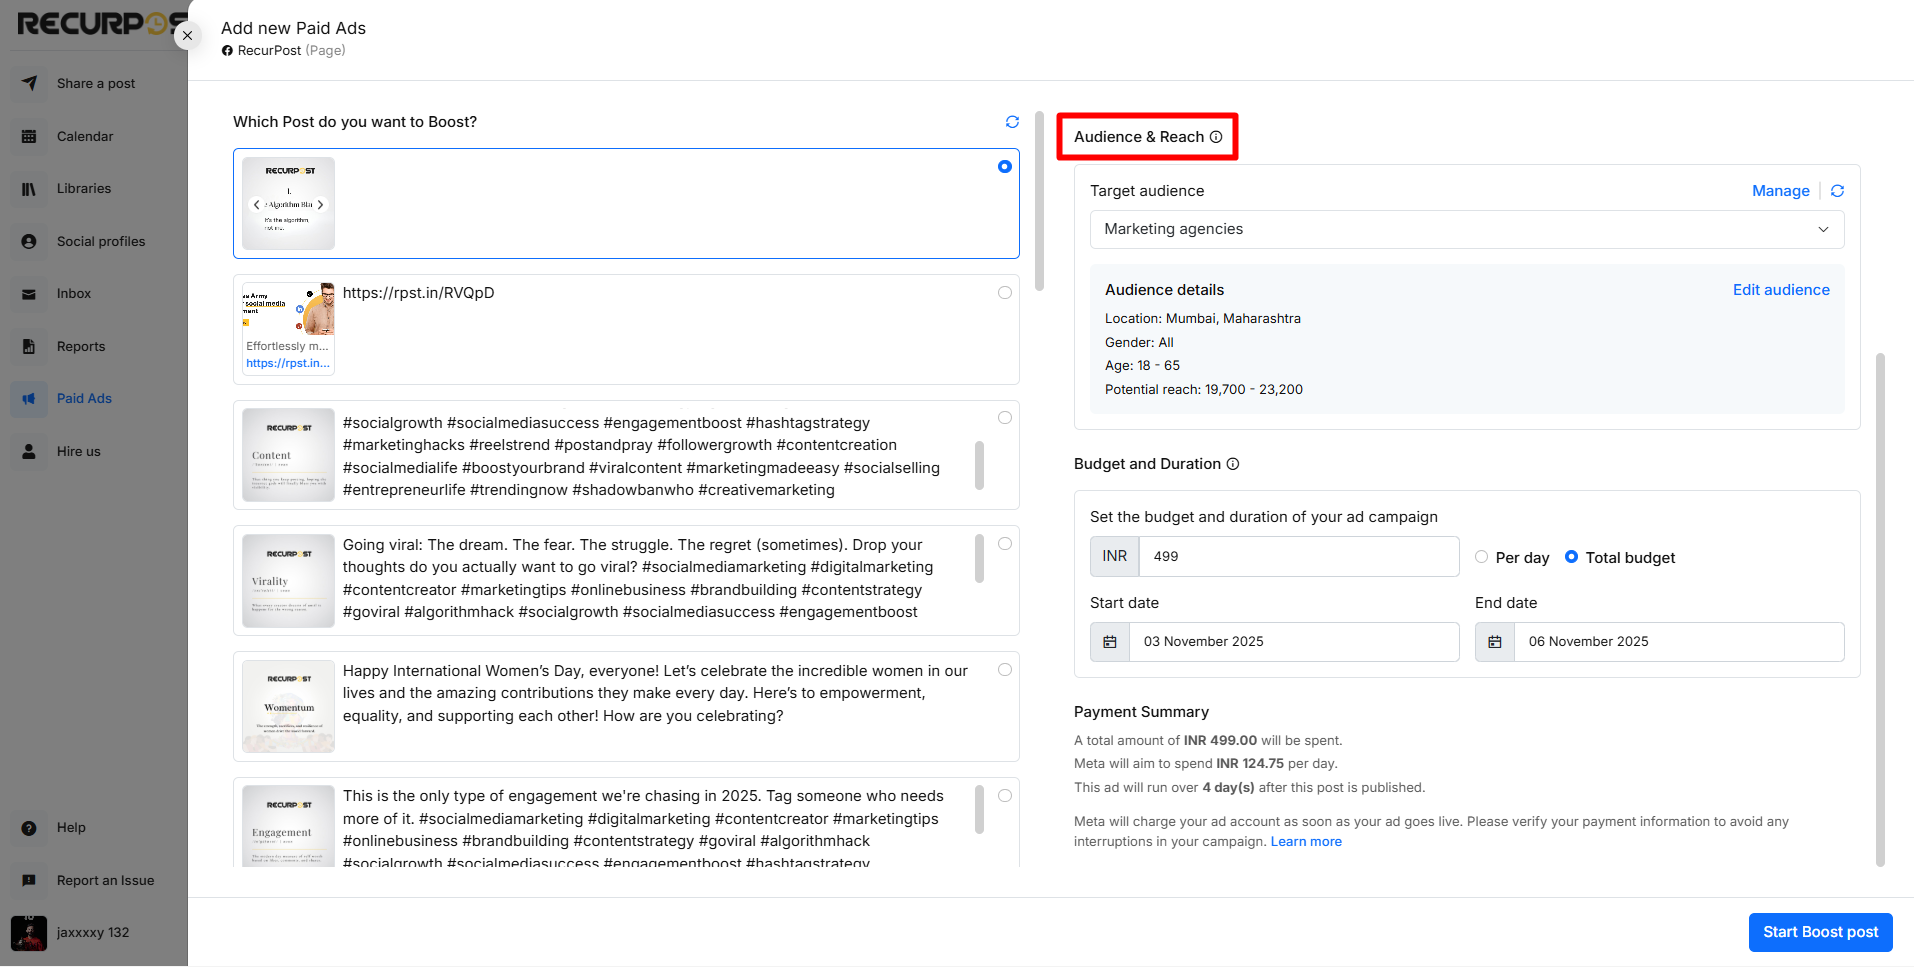Choose the Women's Day post radio button

pos(1004,670)
